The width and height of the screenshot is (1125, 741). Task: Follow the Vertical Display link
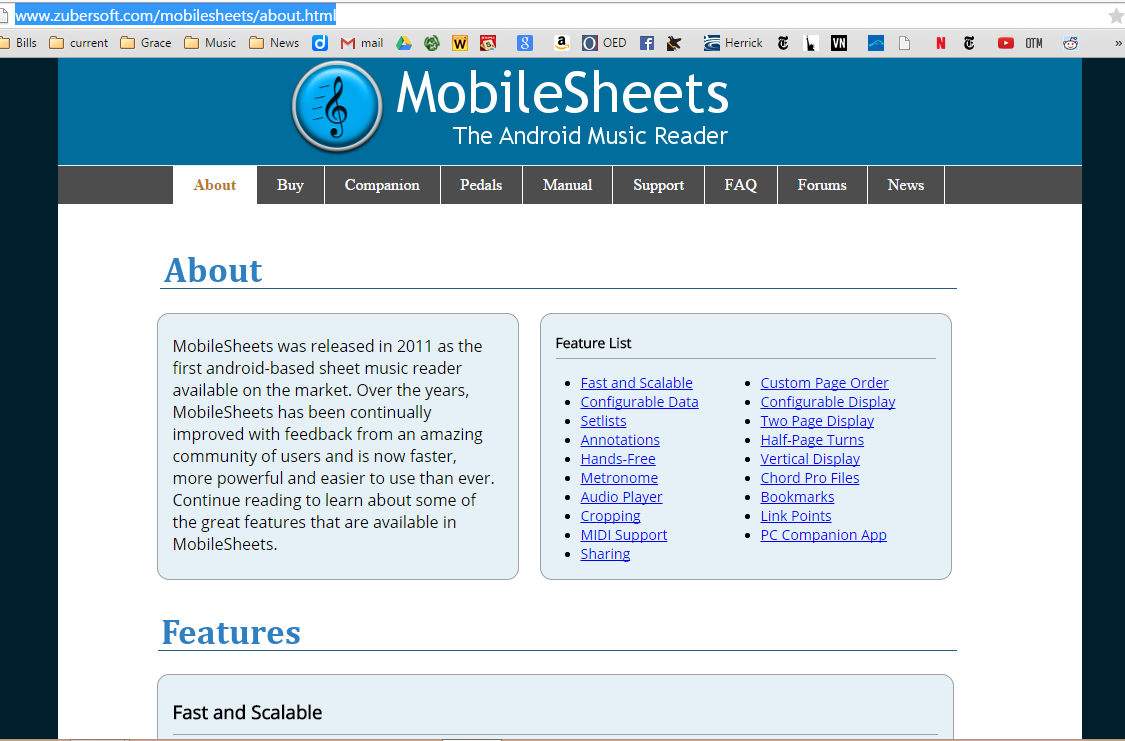pyautogui.click(x=810, y=459)
